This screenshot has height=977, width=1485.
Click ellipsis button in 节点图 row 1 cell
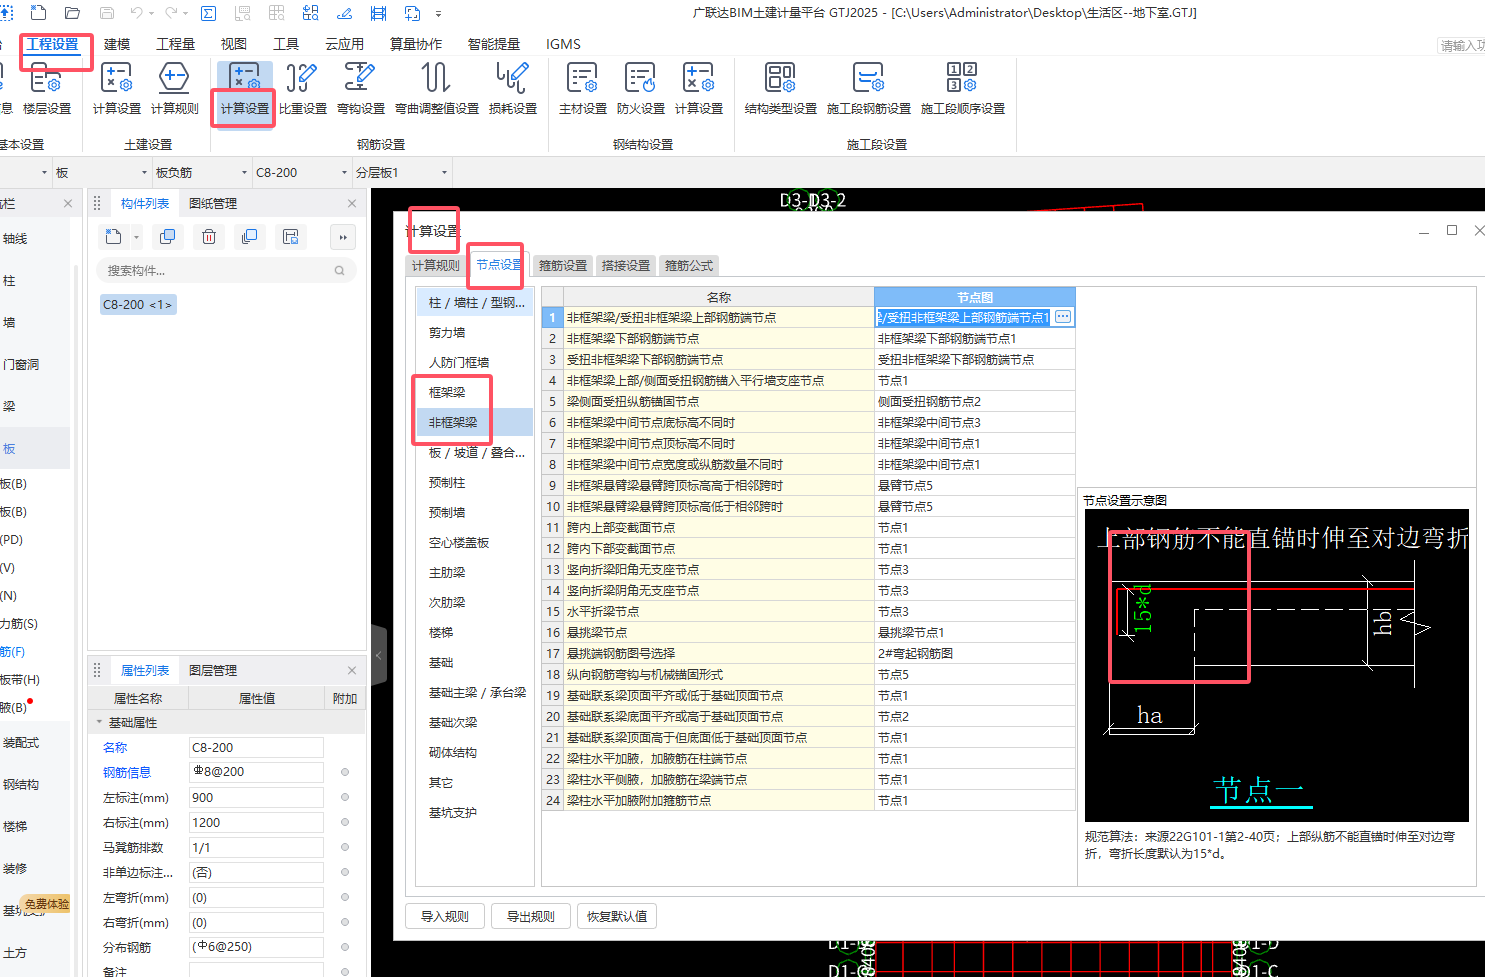pyautogui.click(x=1063, y=317)
